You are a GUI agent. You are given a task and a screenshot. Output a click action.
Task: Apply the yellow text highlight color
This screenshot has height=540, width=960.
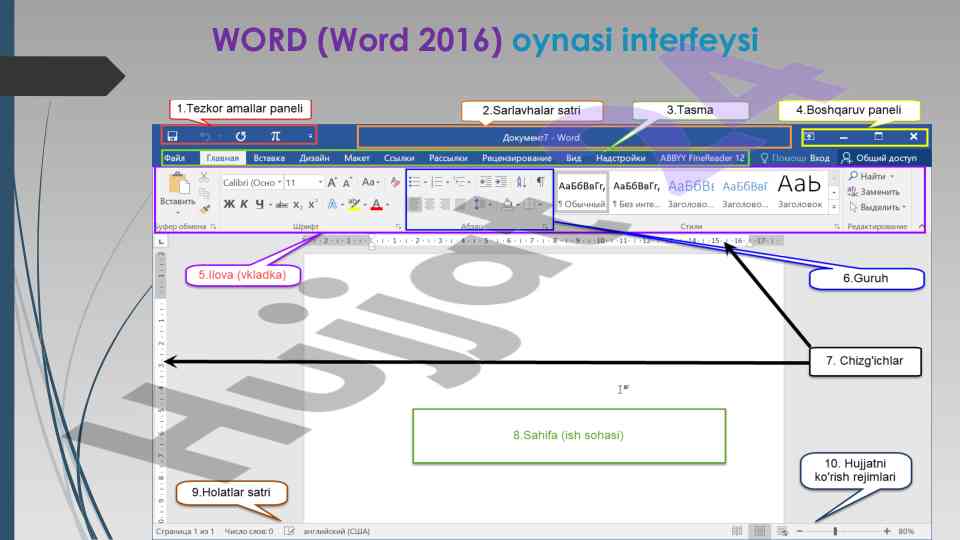click(353, 204)
